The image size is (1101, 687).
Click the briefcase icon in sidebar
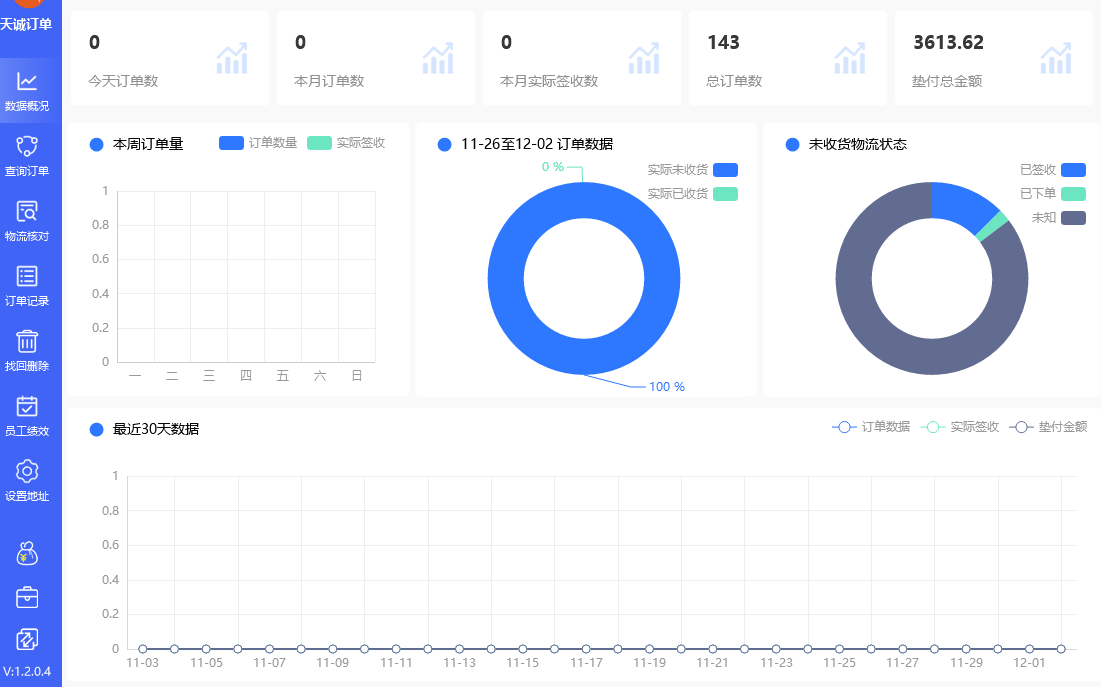coord(27,597)
